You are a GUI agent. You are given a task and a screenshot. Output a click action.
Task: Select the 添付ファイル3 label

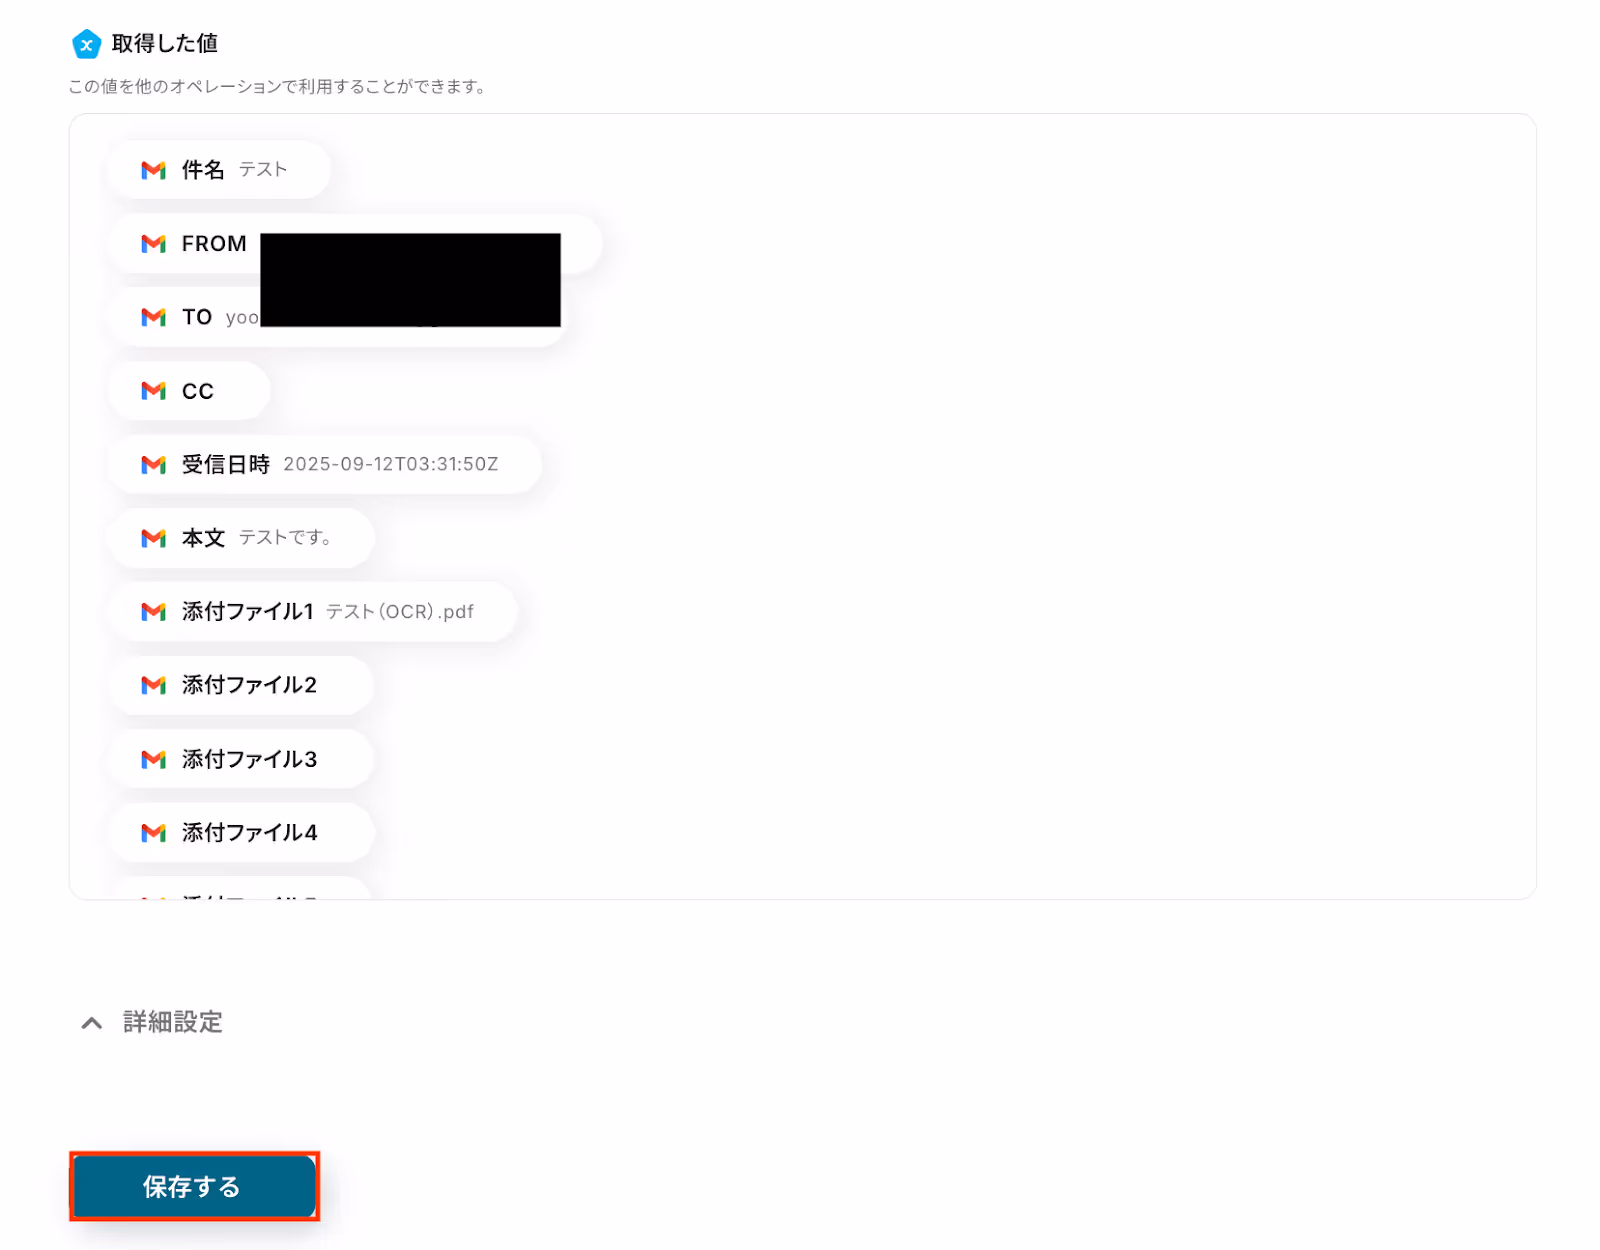(x=249, y=759)
